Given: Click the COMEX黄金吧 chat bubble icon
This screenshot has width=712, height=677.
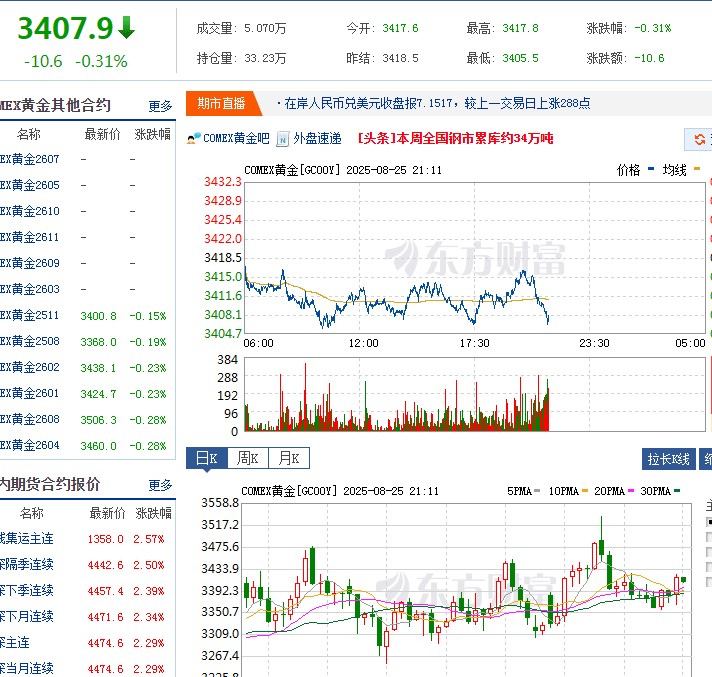Looking at the screenshot, I should tap(193, 138).
